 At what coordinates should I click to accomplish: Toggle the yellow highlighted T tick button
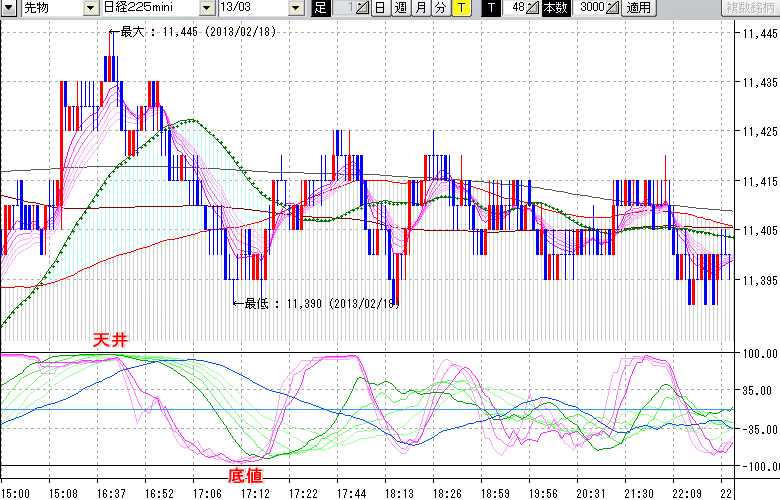pyautogui.click(x=460, y=8)
